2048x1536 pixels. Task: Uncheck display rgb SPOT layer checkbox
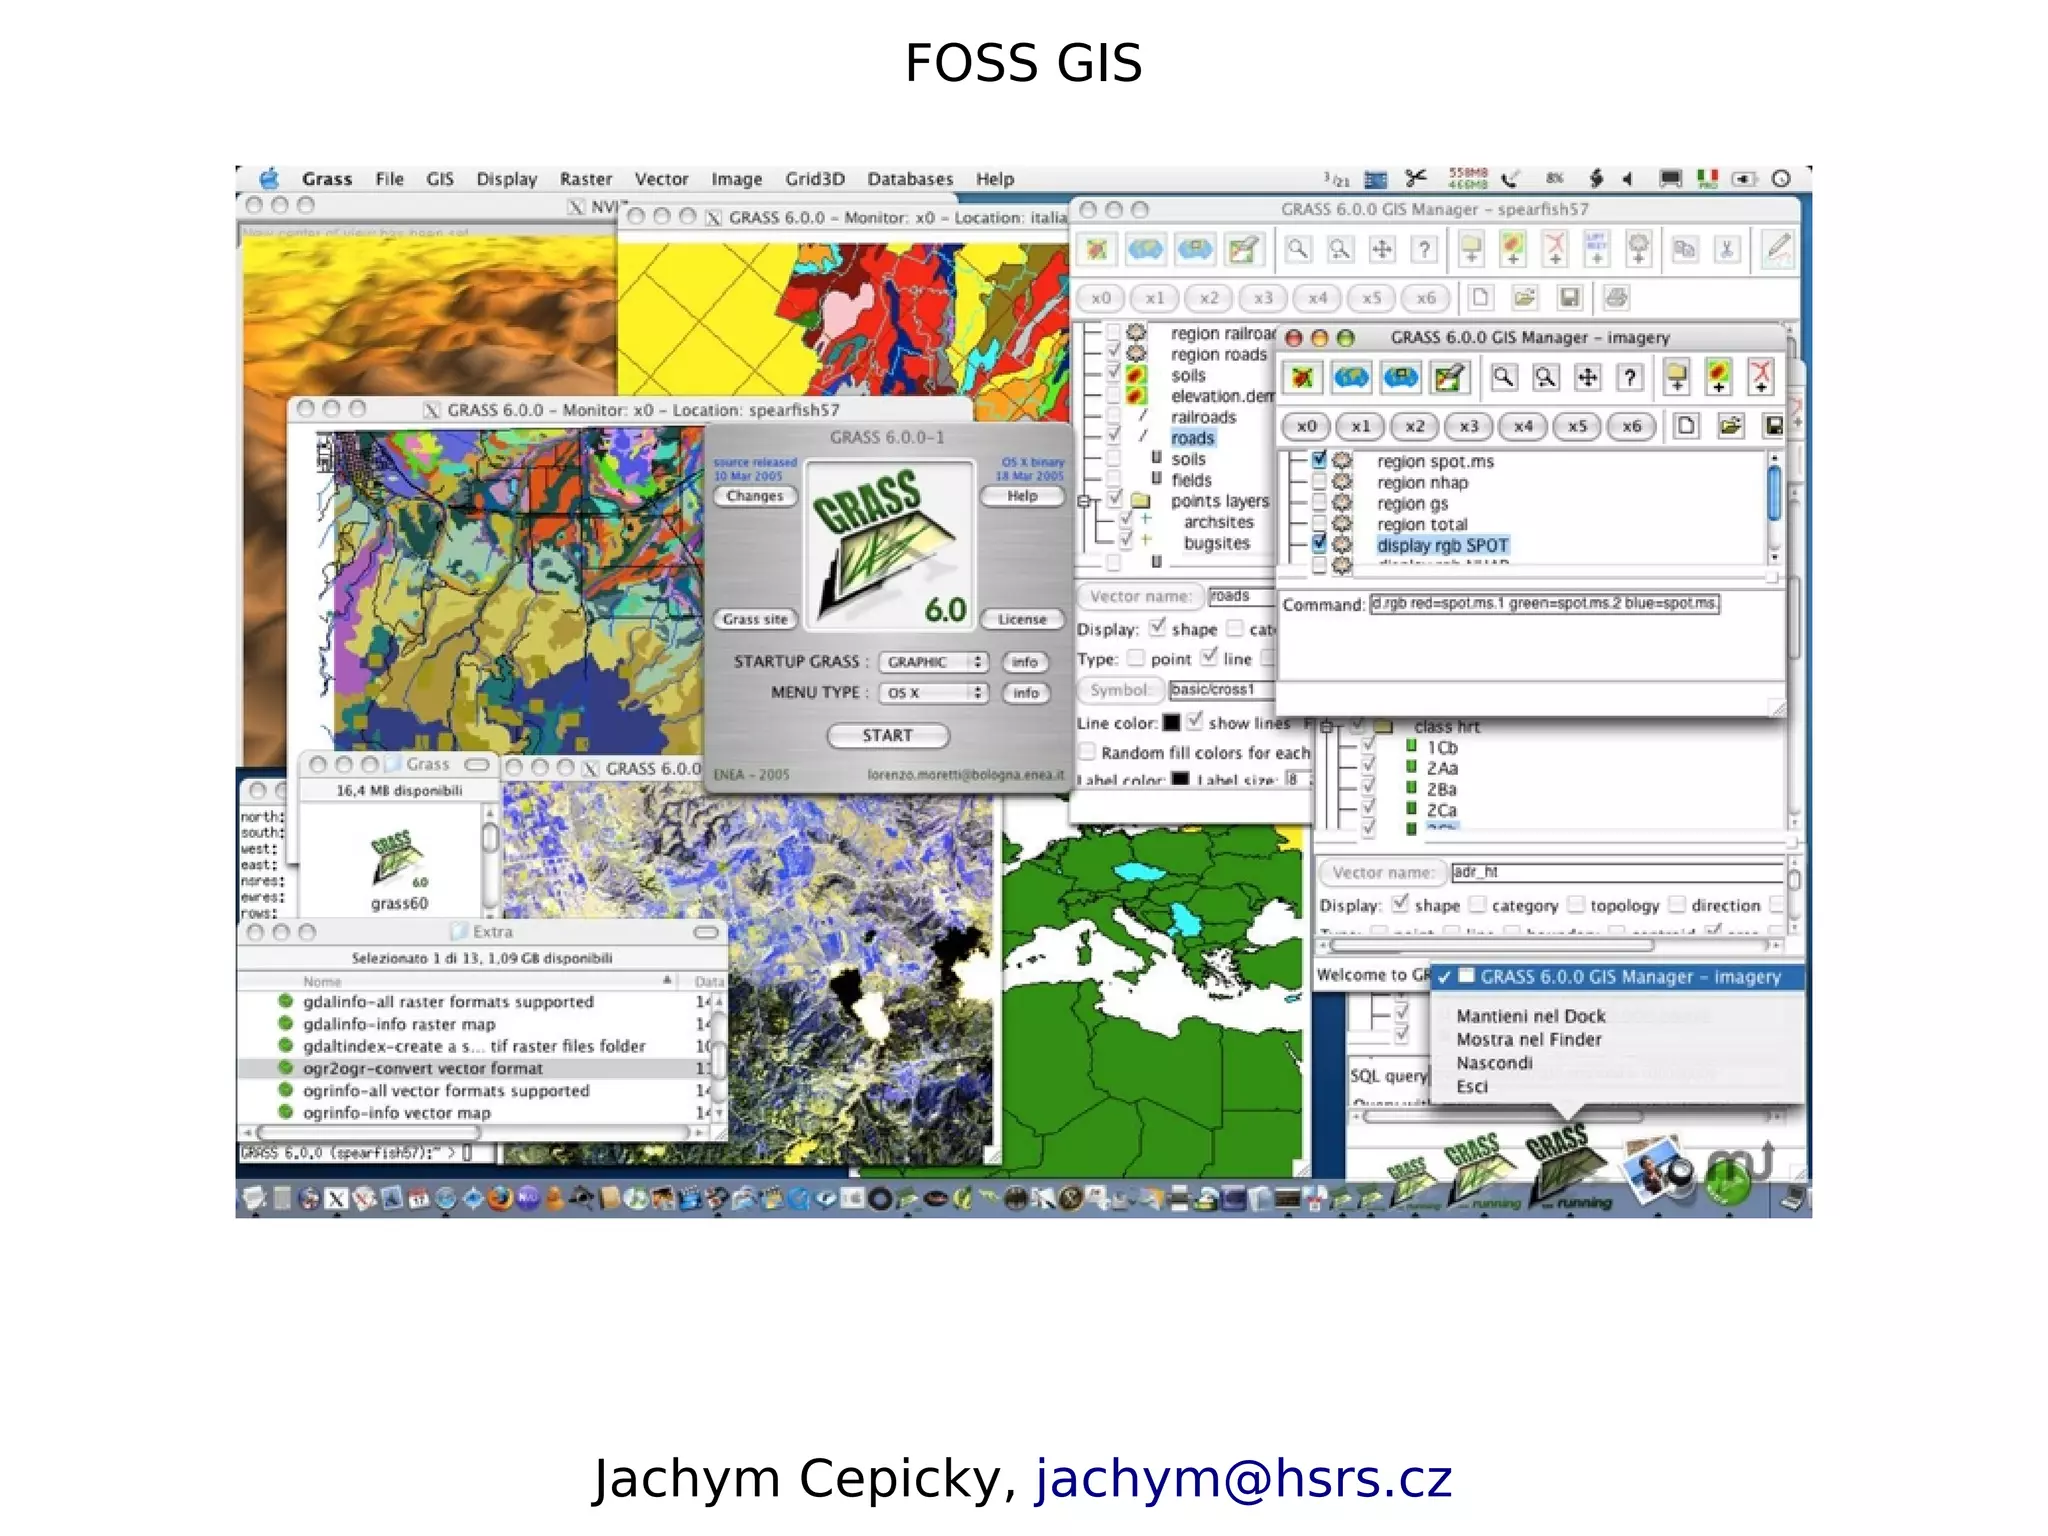click(x=1319, y=544)
